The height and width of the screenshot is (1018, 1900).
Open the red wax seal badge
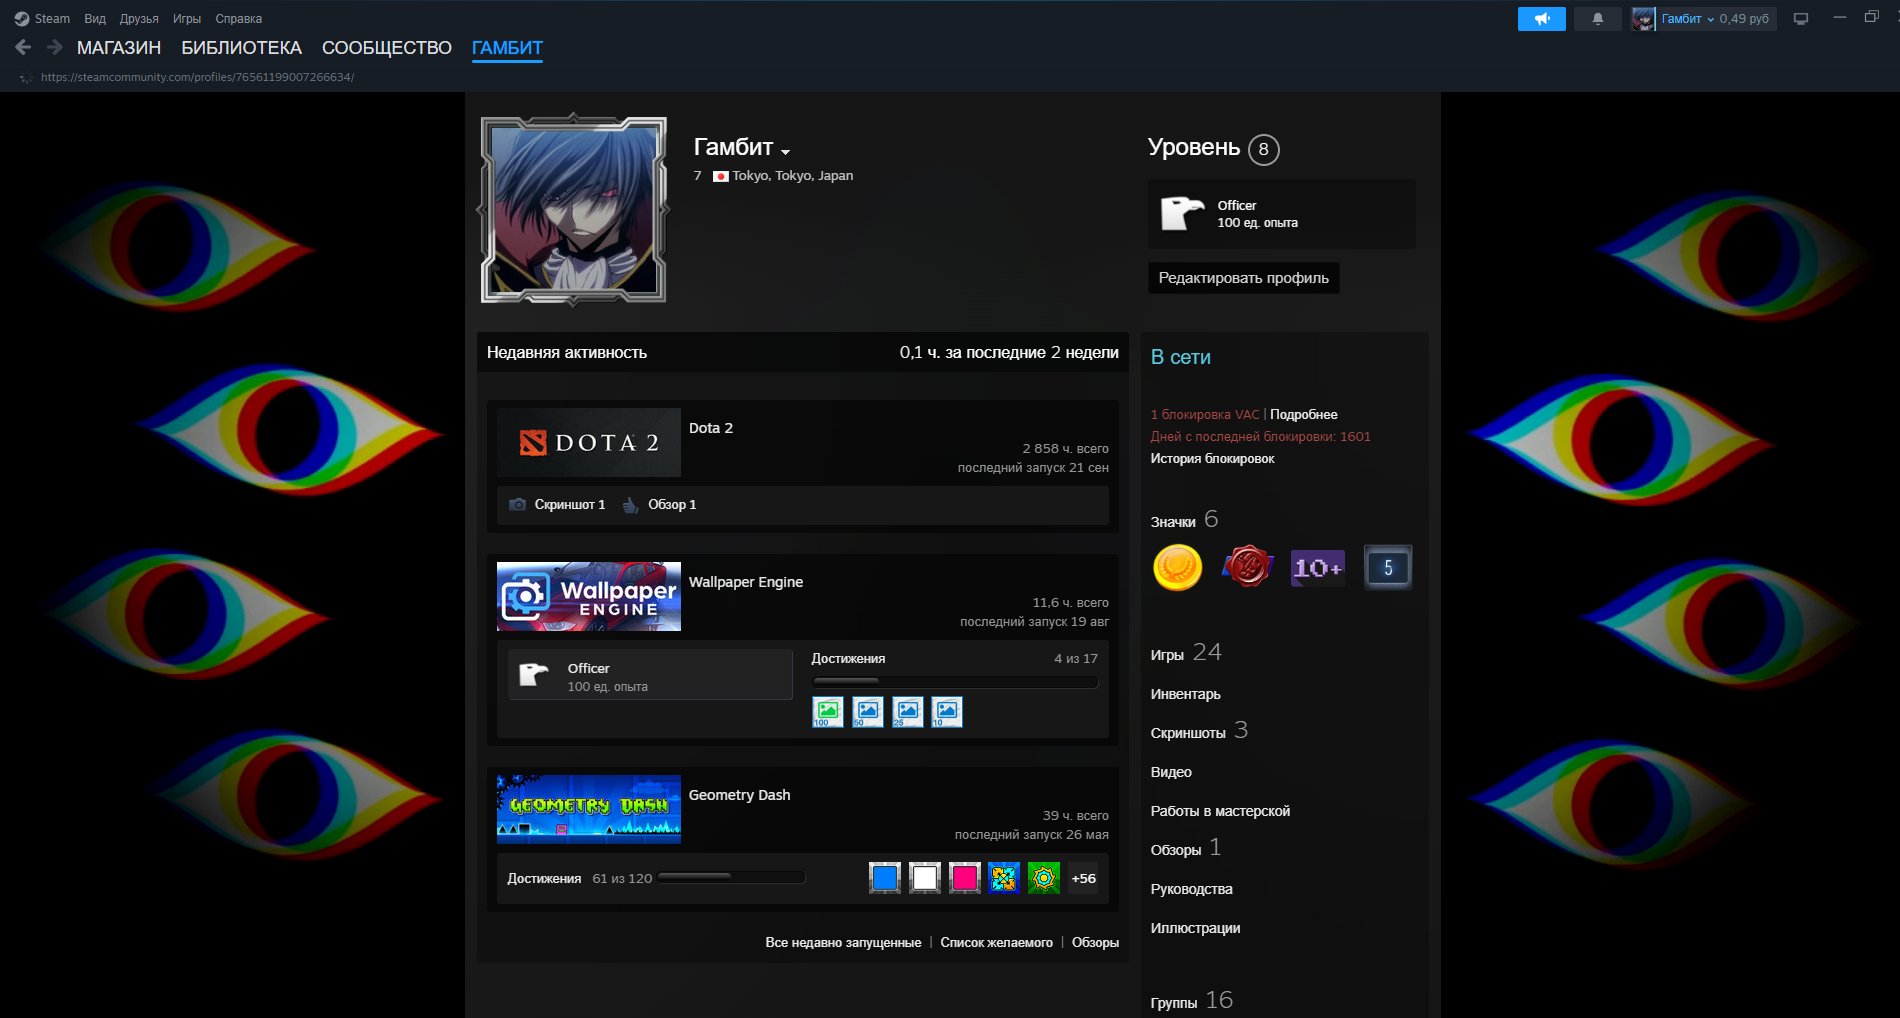coord(1247,568)
